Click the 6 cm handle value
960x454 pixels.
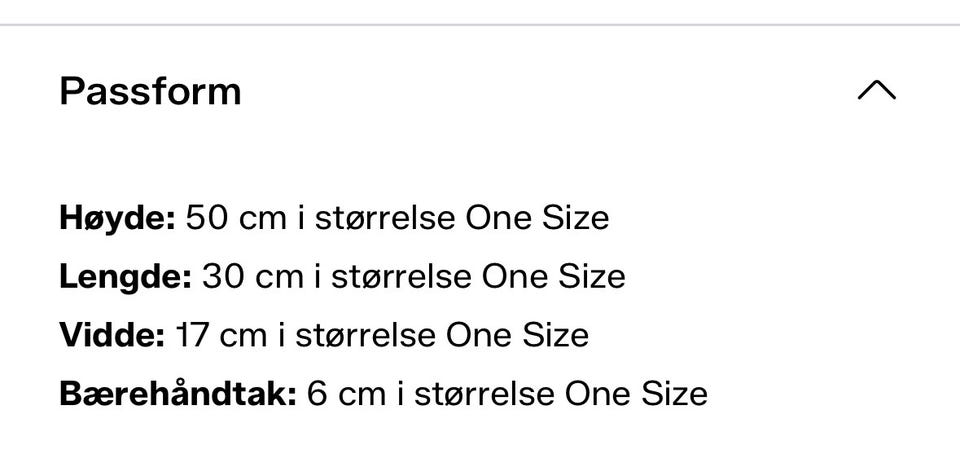pyautogui.click(x=347, y=393)
